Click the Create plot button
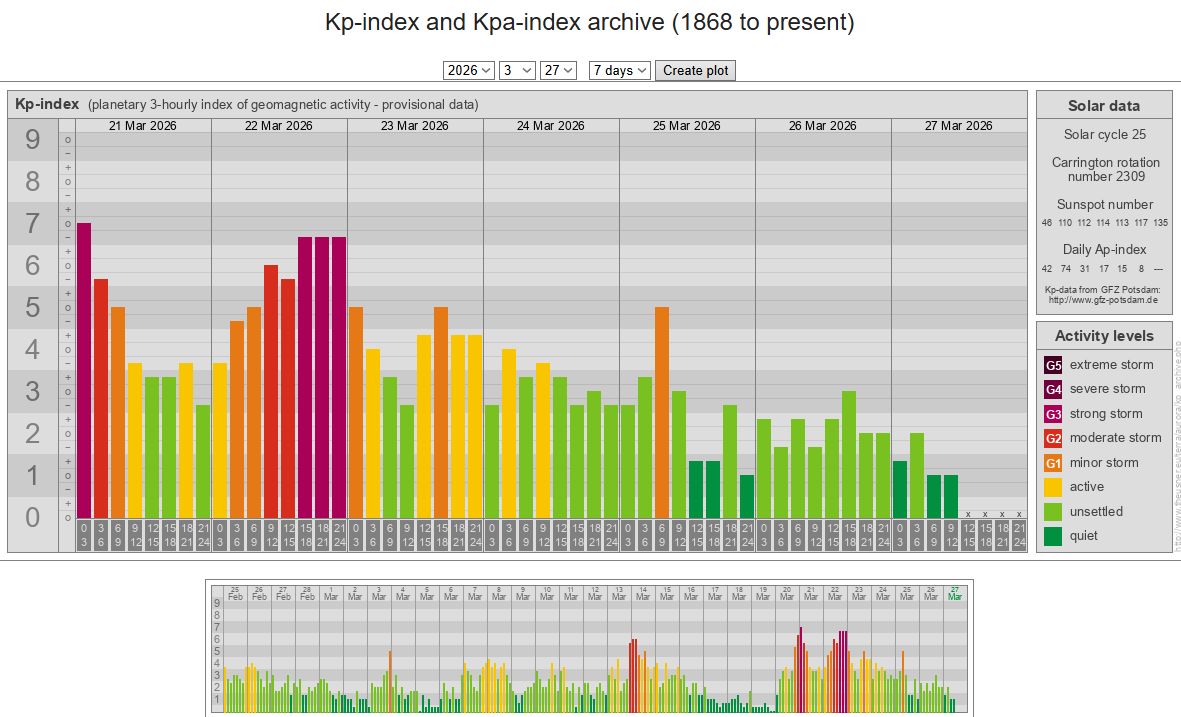1181x717 pixels. tap(695, 70)
